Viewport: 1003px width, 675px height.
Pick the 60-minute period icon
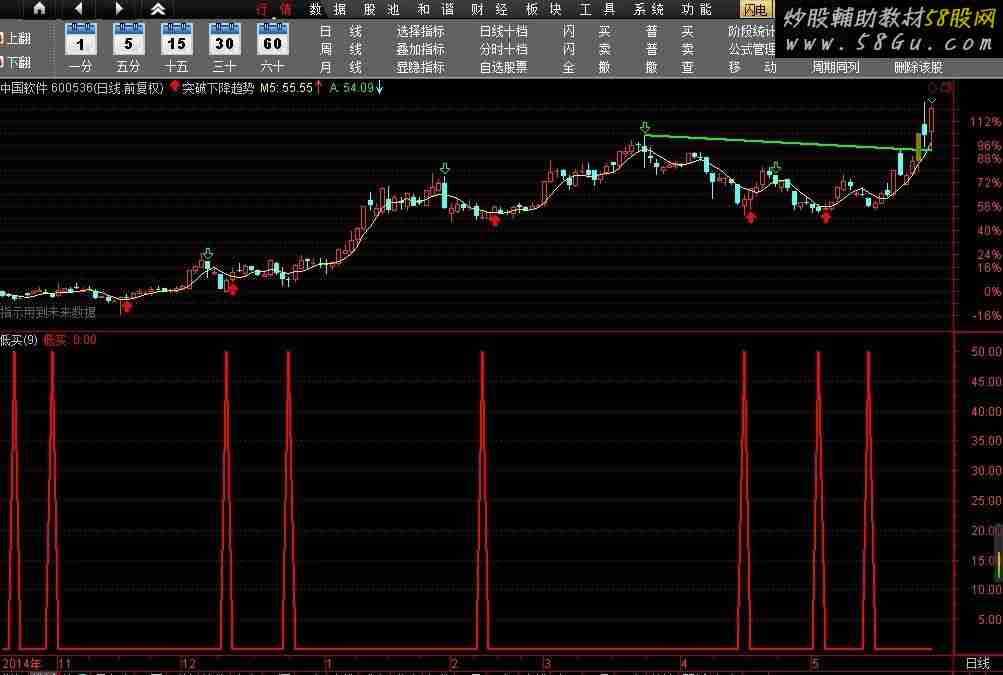(x=272, y=43)
